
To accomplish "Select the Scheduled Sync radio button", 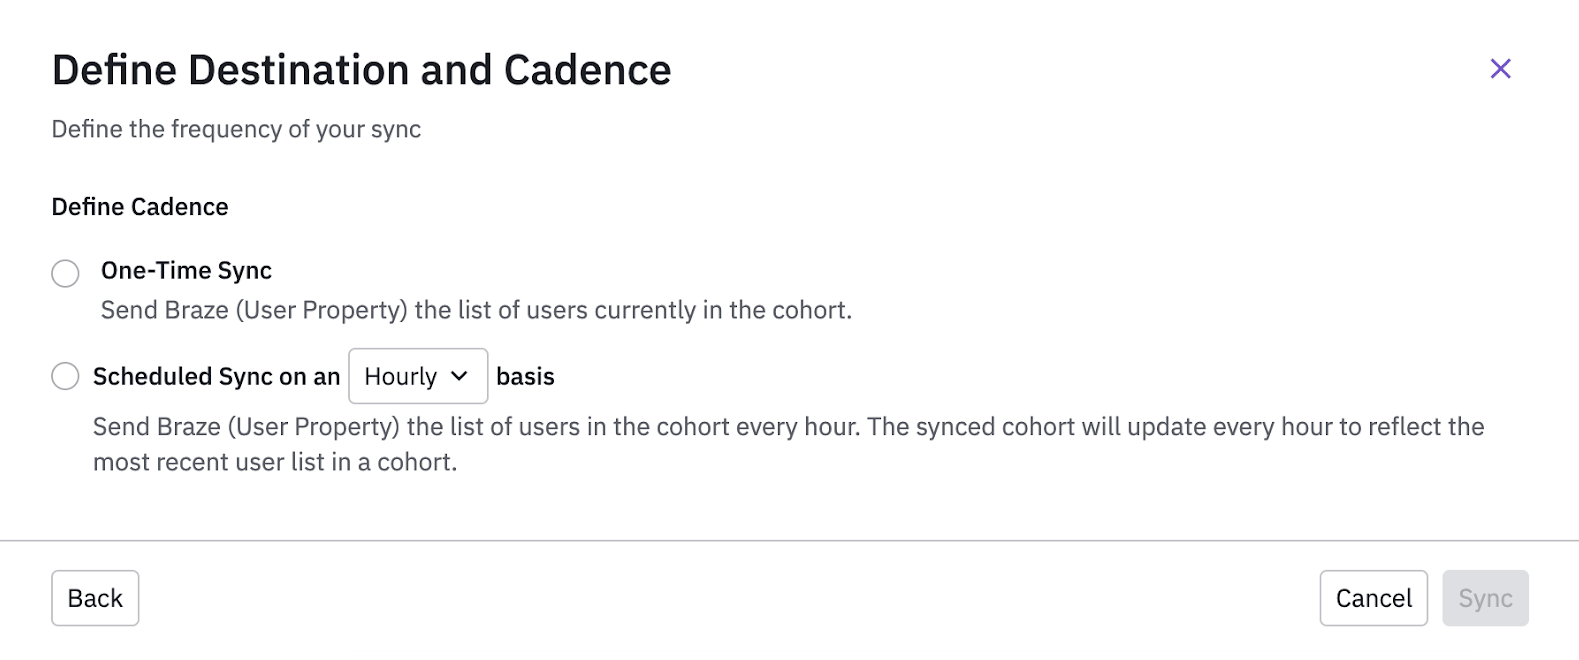I will point(65,376).
